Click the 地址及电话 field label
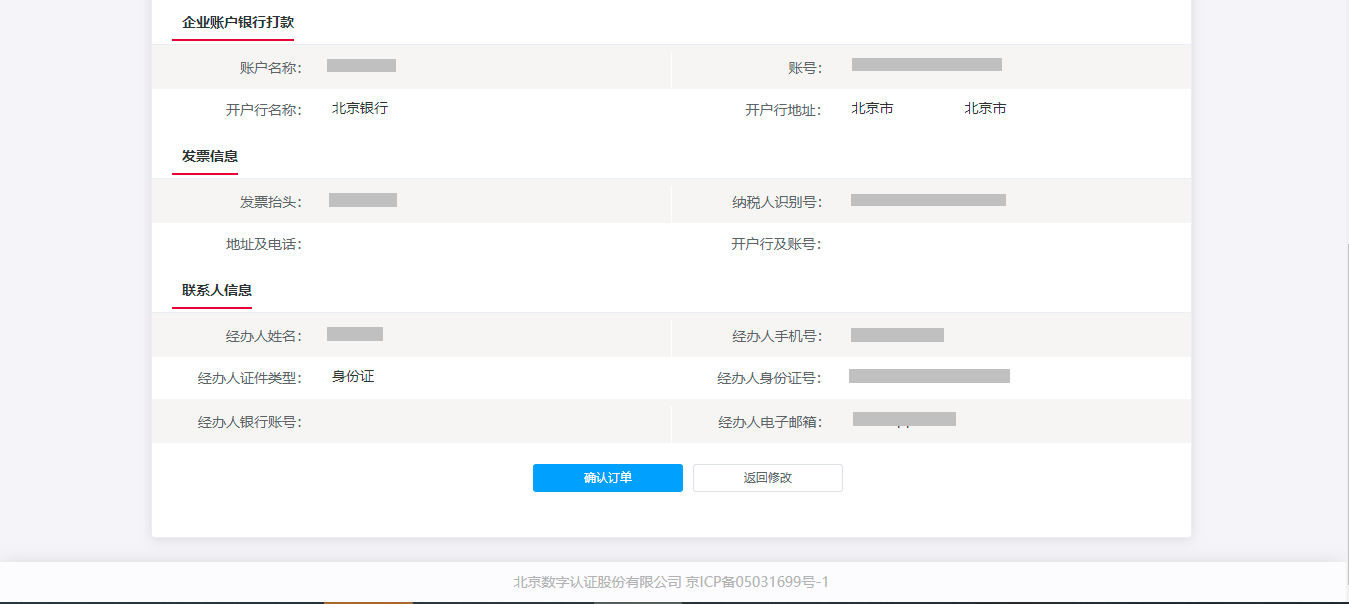 click(x=264, y=244)
